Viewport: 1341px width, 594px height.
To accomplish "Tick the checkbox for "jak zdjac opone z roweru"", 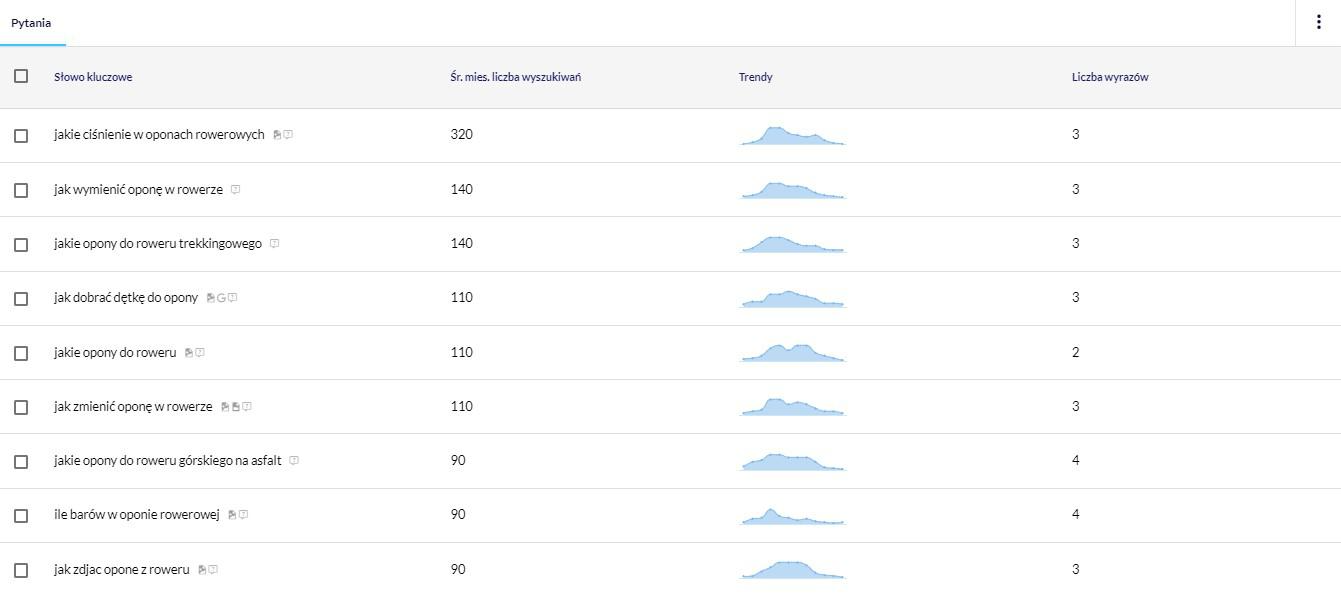I will [21, 570].
